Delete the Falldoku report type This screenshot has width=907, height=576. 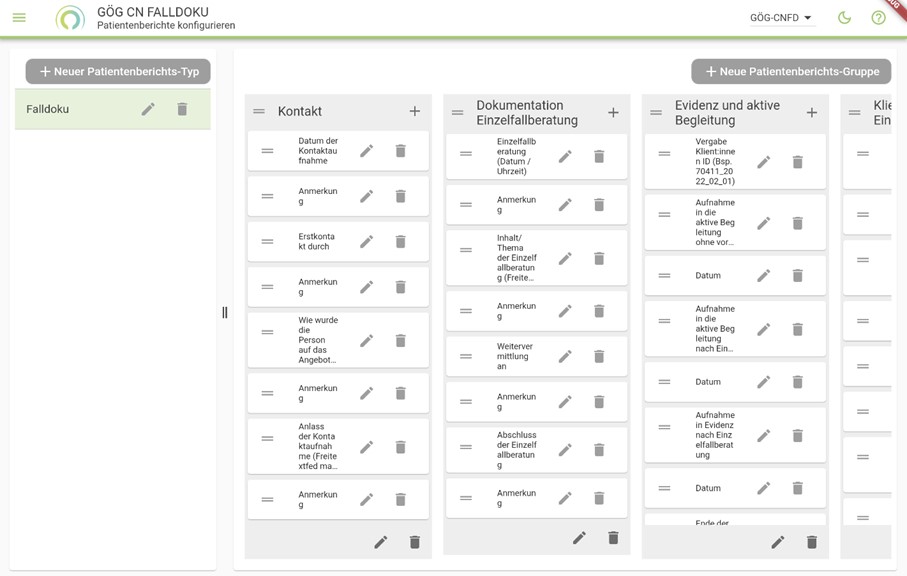click(182, 109)
